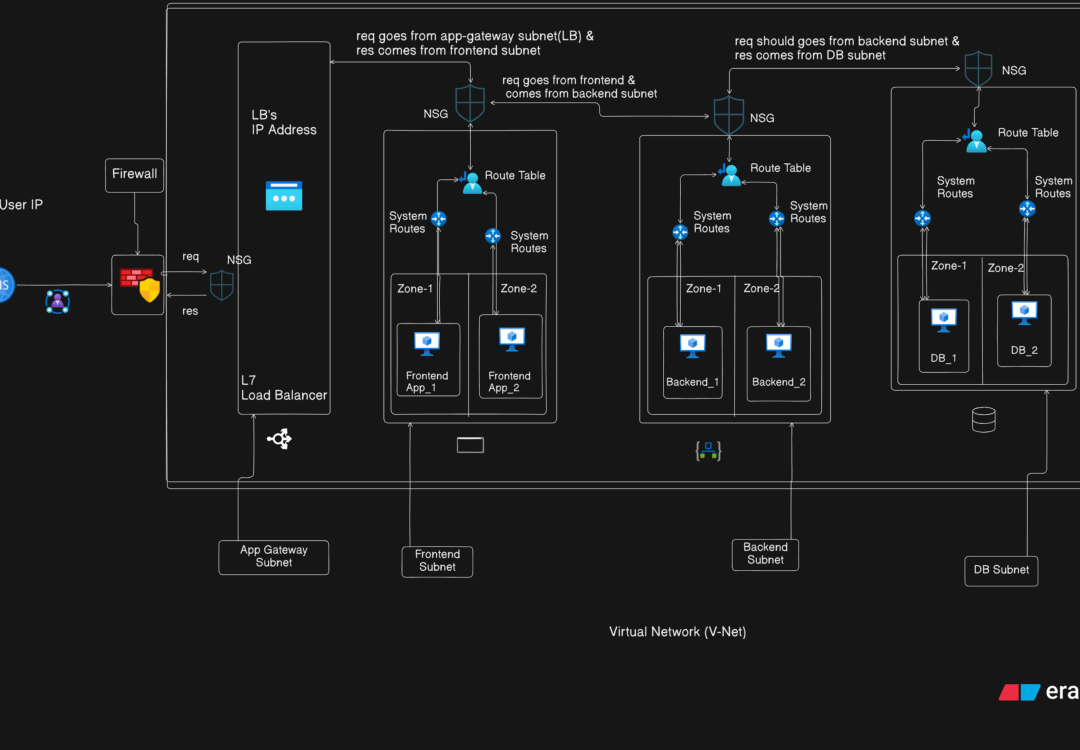Screen dimensions: 1080x750
Task: Select text 'req goes from frontend &'
Action: click(x=568, y=80)
